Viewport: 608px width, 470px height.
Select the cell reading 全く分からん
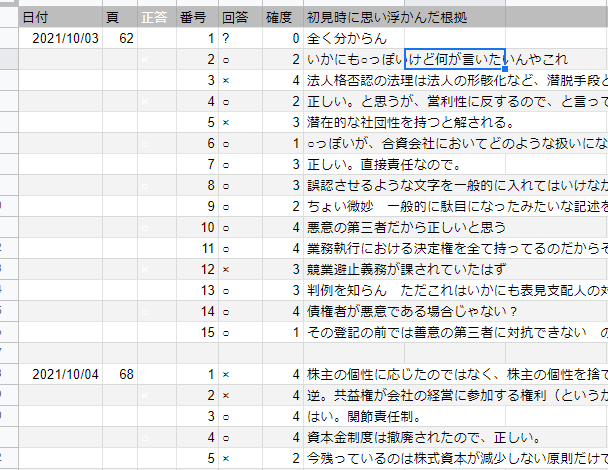[x=354, y=38]
